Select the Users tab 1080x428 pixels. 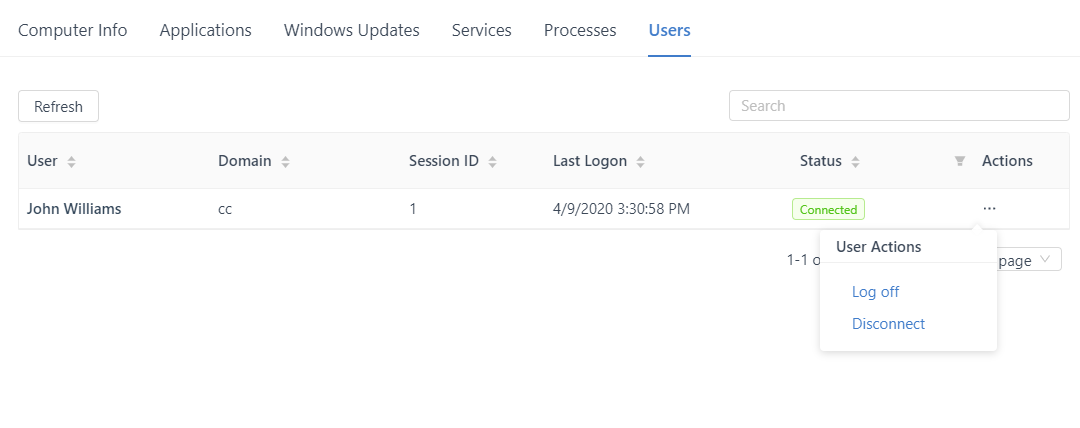669,30
